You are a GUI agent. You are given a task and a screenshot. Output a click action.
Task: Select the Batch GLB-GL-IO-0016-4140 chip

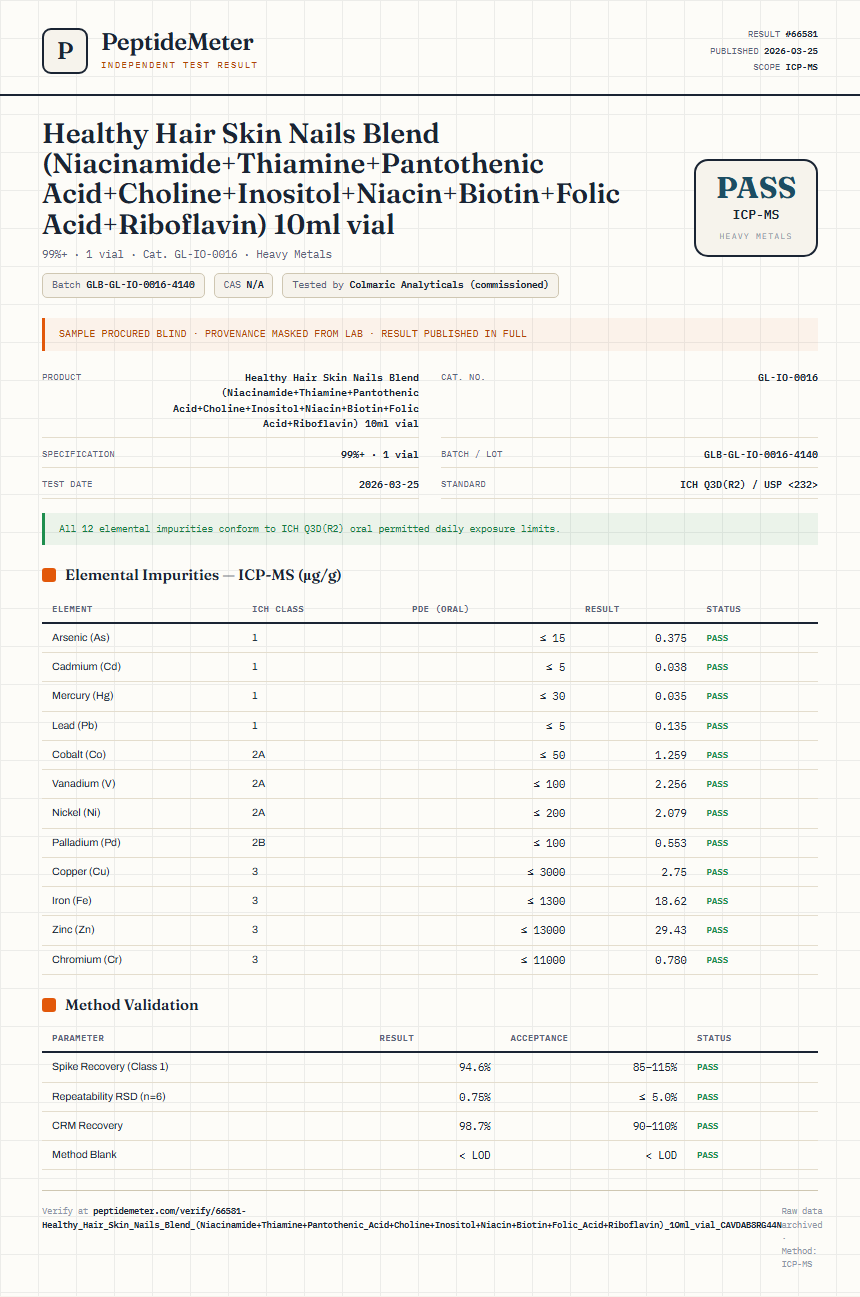[x=124, y=285]
